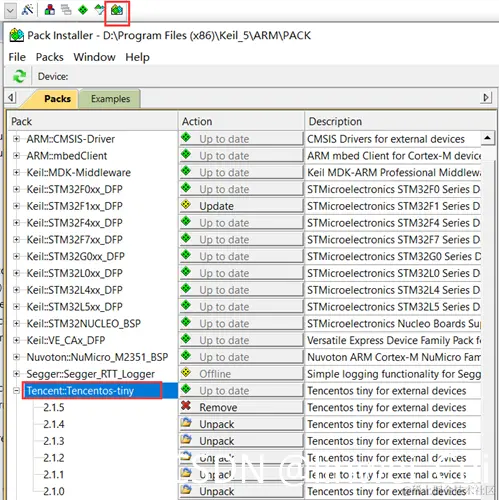
Task: Click Unpack for version 2.1.4
Action: click(241, 424)
